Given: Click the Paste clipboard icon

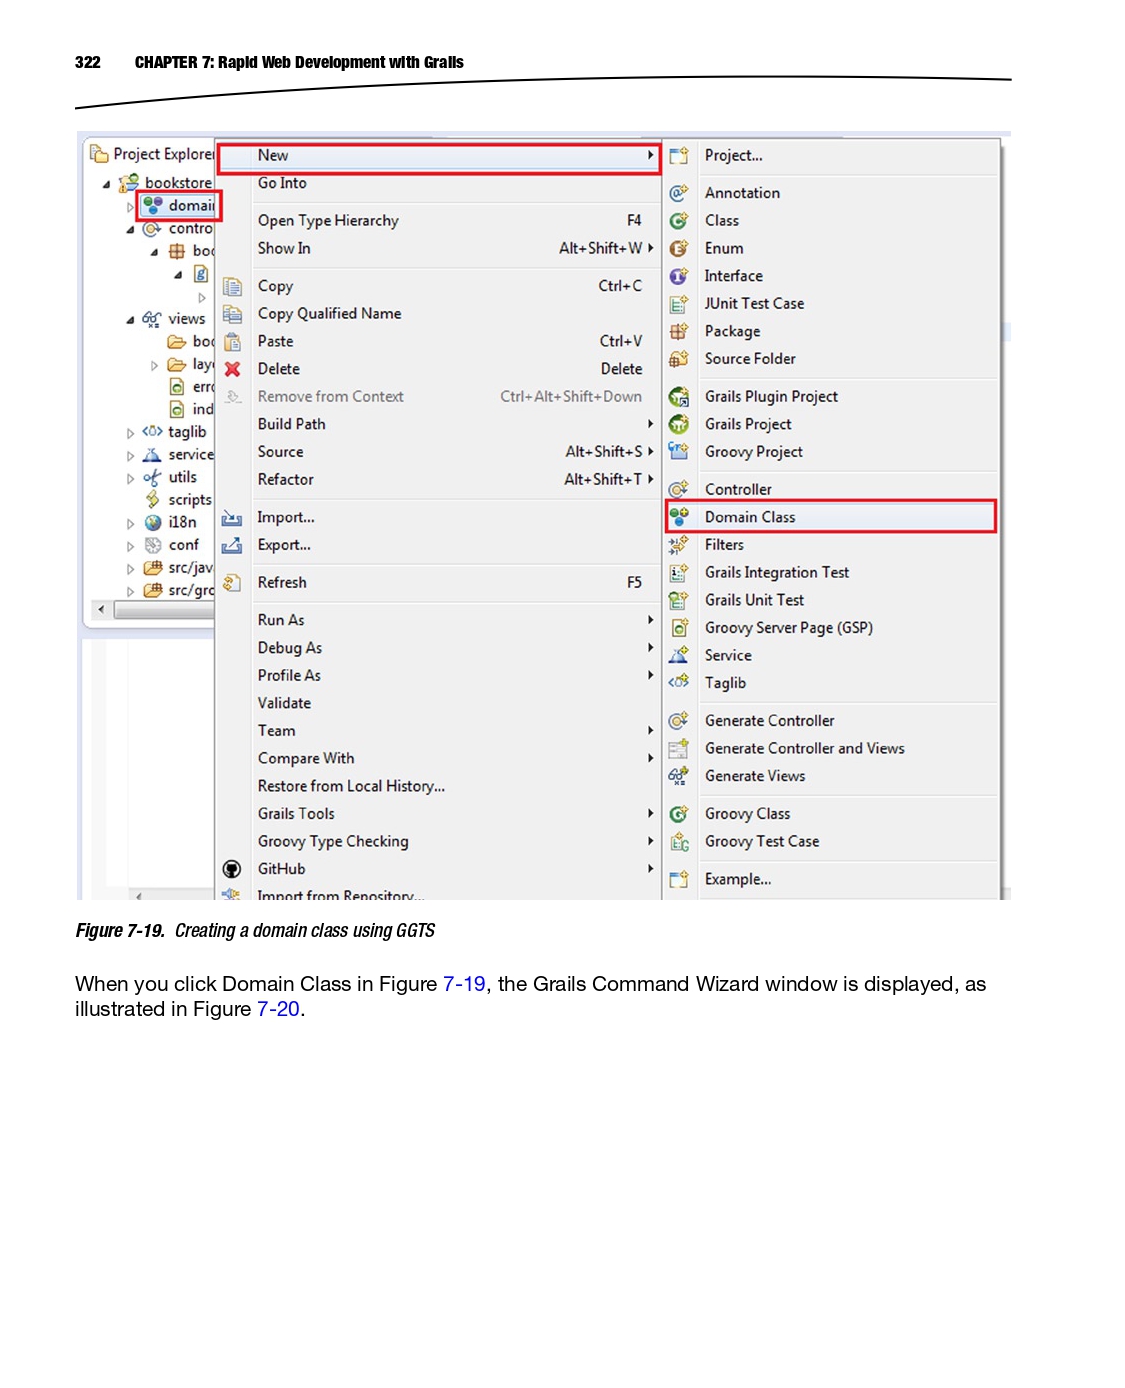Looking at the screenshot, I should pyautogui.click(x=232, y=342).
